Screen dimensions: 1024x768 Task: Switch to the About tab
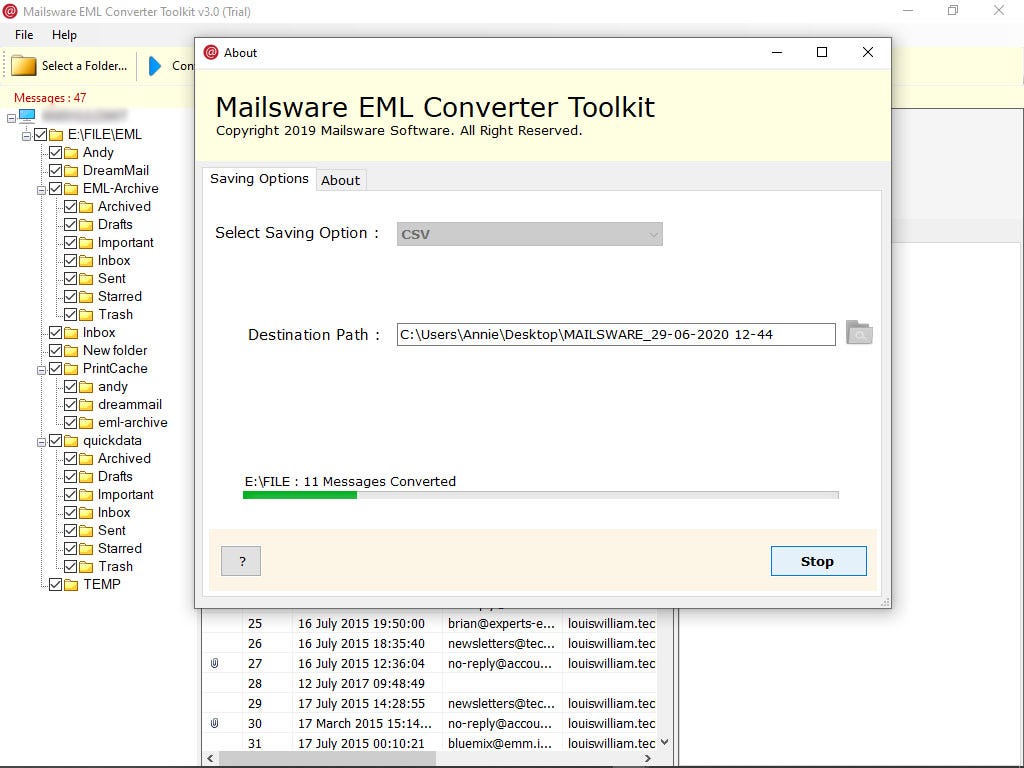click(340, 180)
